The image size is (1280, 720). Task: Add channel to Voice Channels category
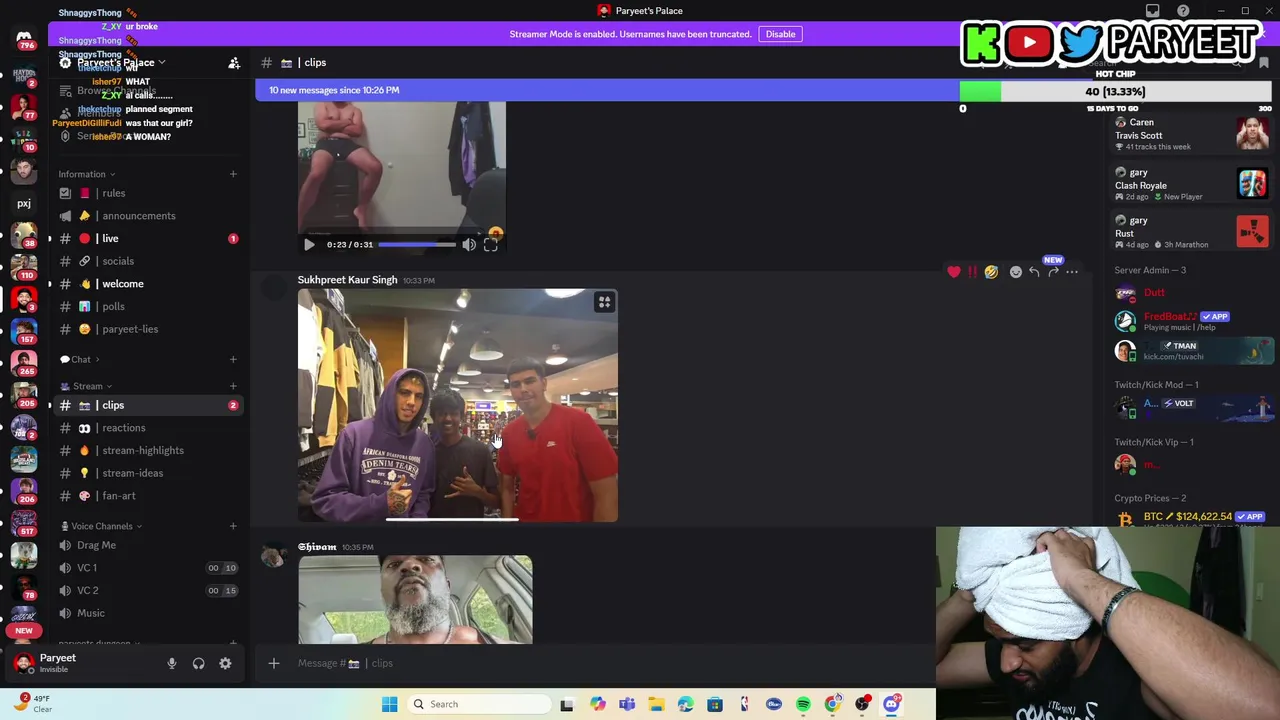pyautogui.click(x=233, y=526)
